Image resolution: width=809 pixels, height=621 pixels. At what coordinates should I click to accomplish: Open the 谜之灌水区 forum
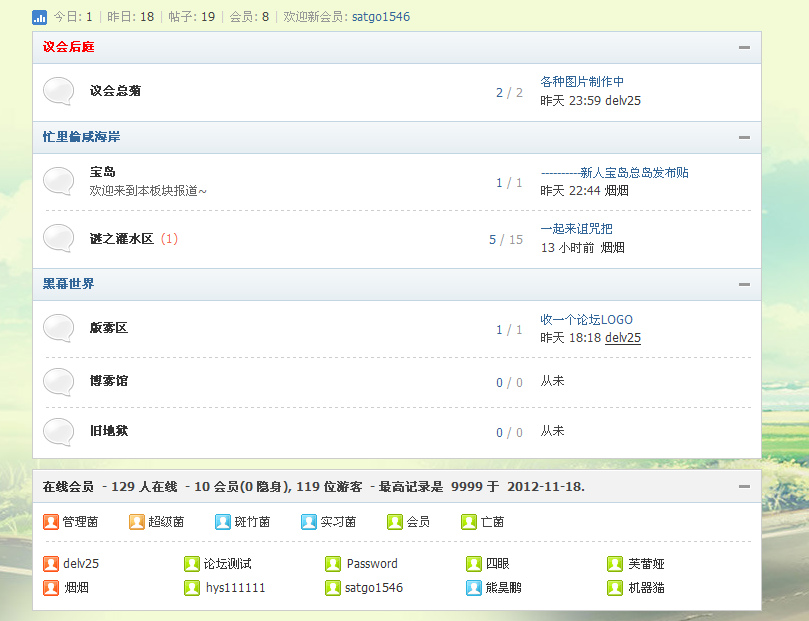coord(122,239)
